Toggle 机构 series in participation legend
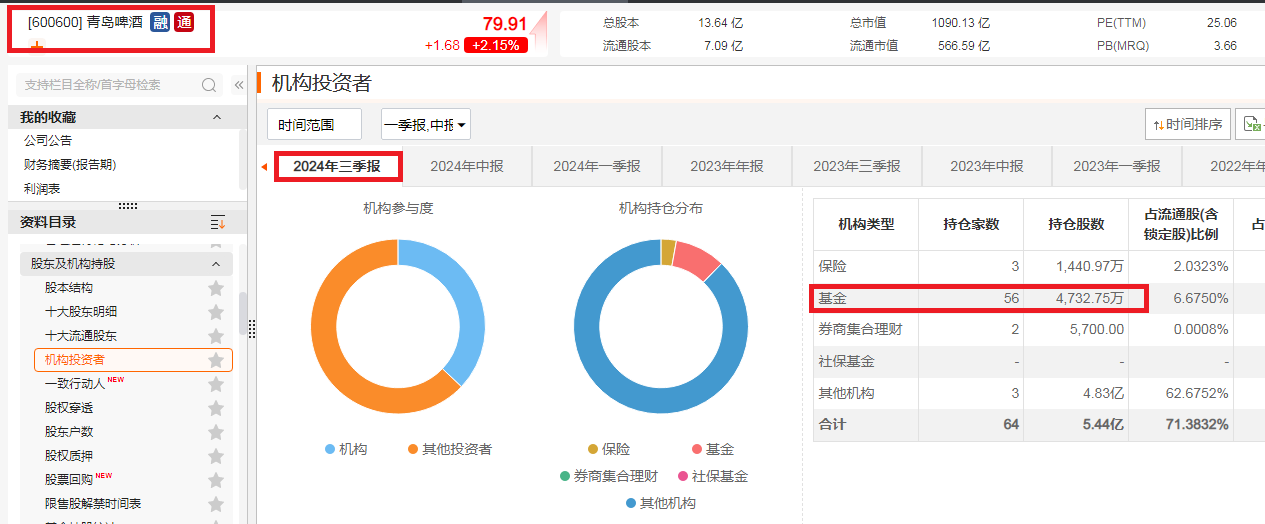The image size is (1265, 524). point(346,449)
